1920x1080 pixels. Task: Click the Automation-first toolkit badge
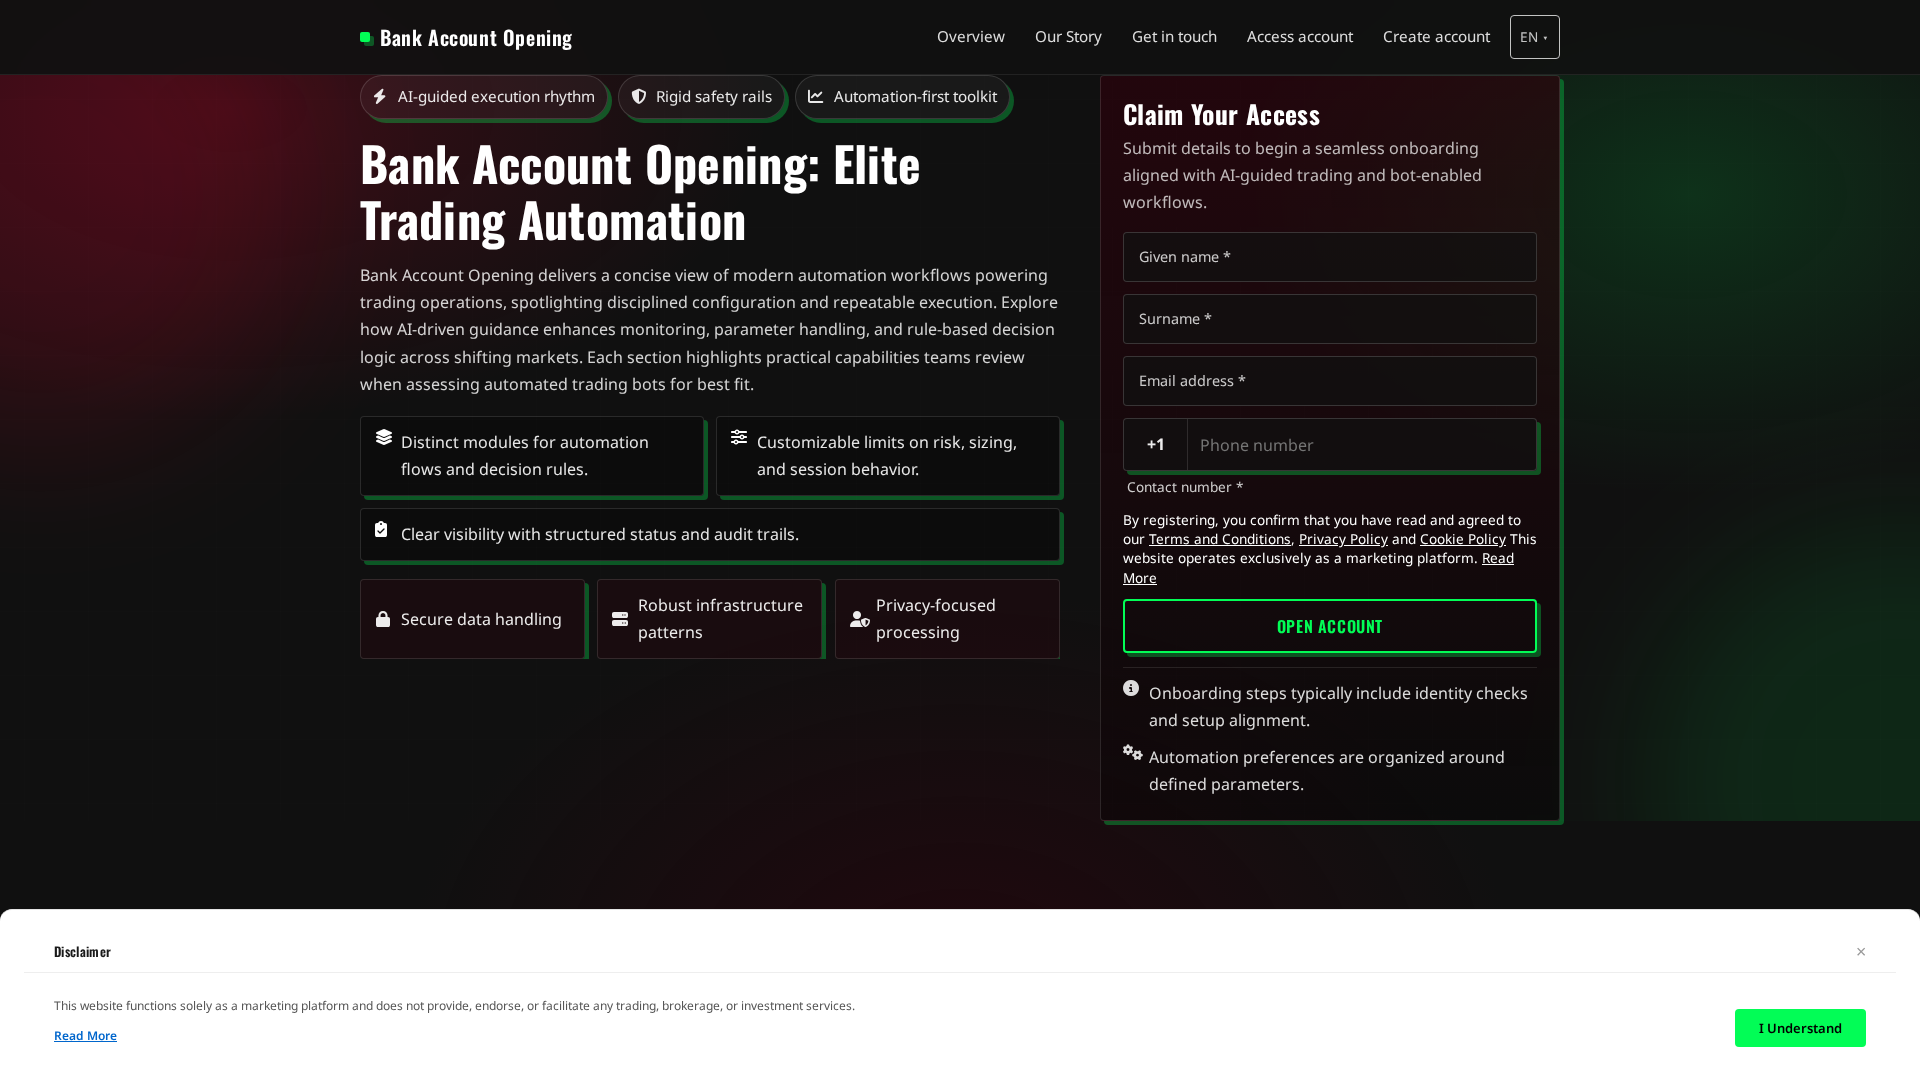[x=903, y=97]
